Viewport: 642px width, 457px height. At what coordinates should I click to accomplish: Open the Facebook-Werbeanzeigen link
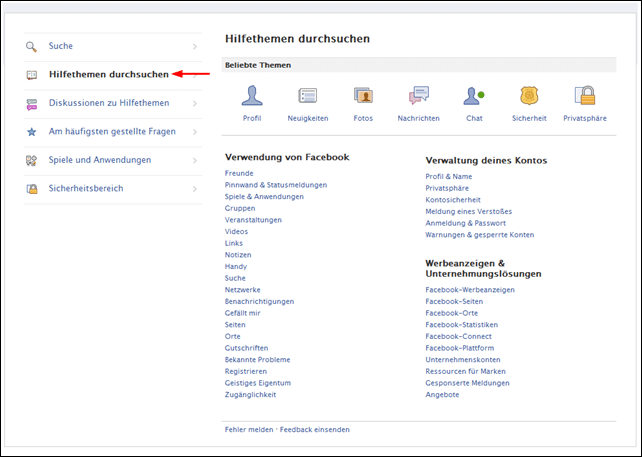(x=470, y=290)
